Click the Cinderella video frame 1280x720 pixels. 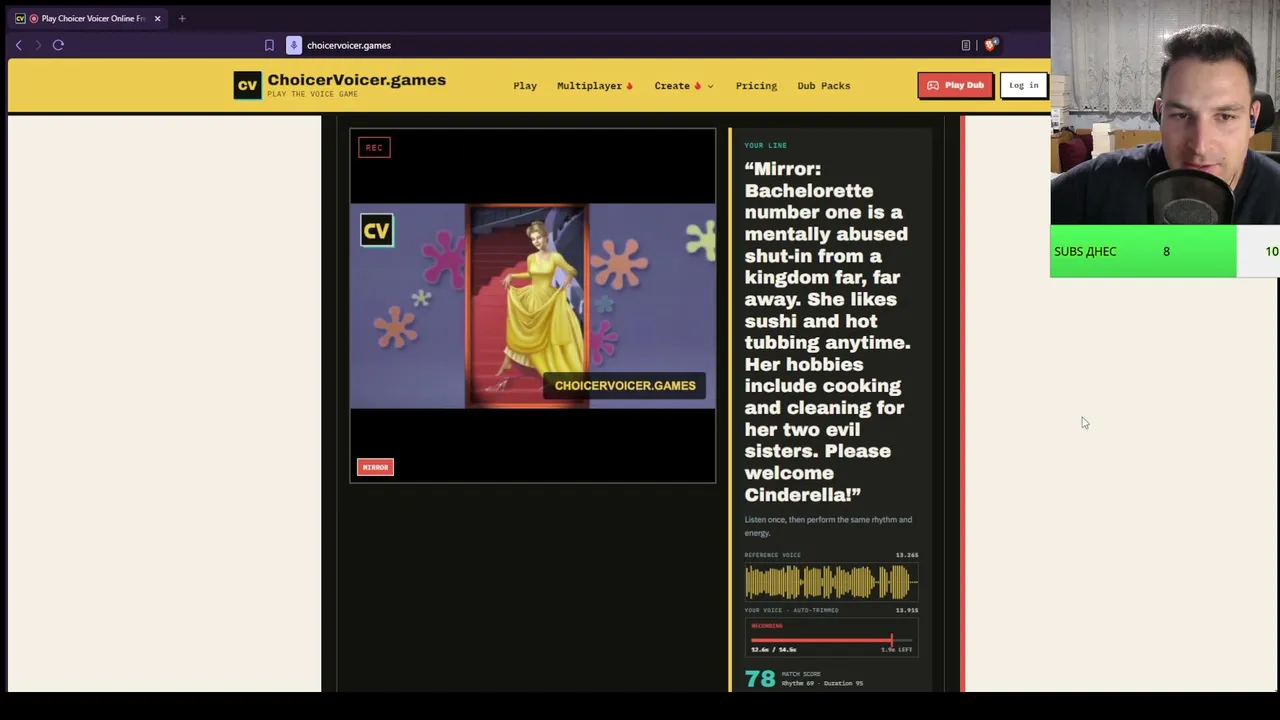click(533, 306)
